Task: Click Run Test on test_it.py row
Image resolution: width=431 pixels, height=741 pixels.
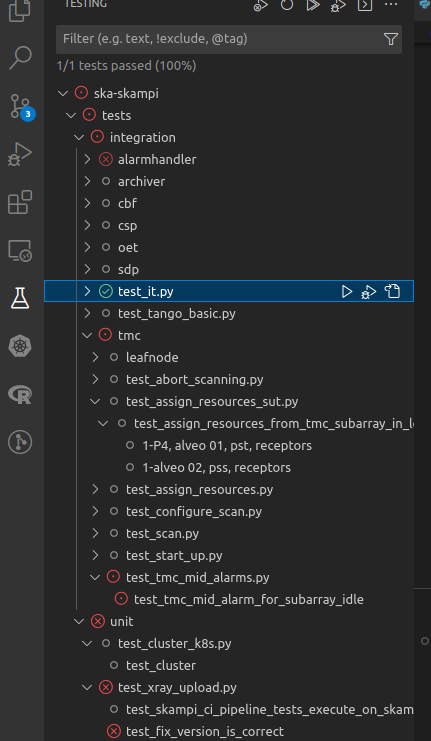Action: tap(347, 292)
